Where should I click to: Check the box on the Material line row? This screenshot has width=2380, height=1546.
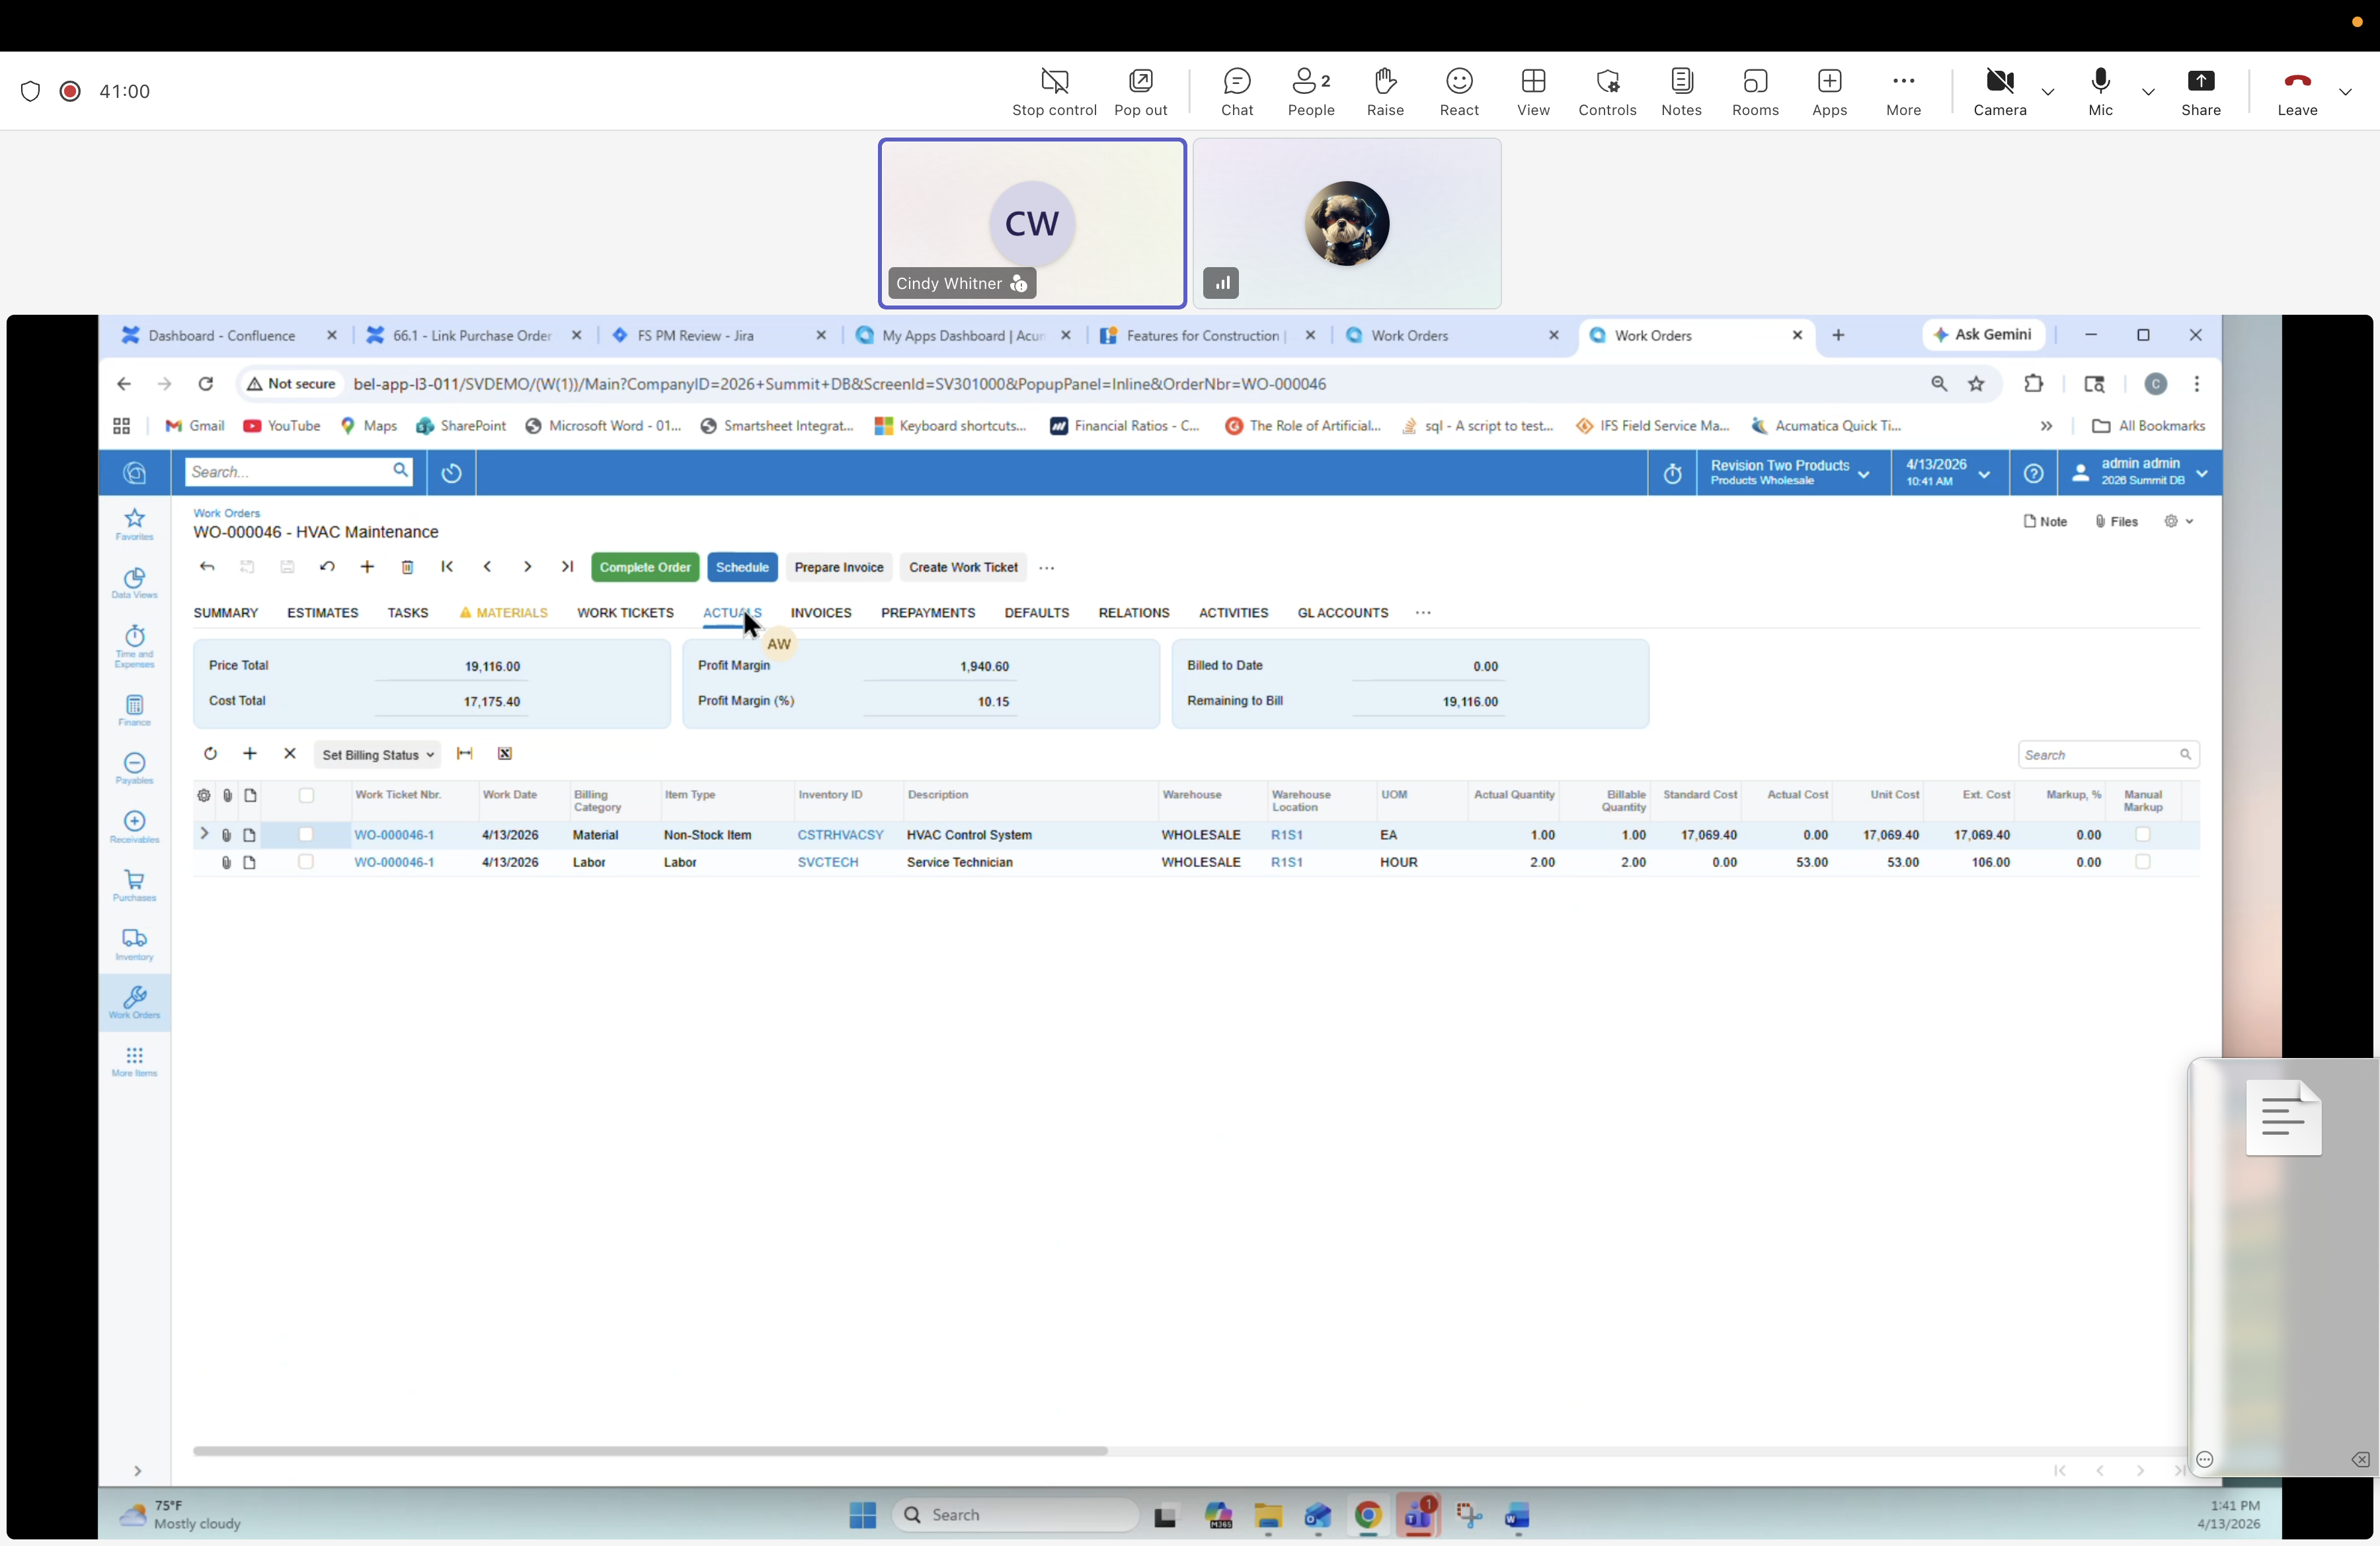305,835
